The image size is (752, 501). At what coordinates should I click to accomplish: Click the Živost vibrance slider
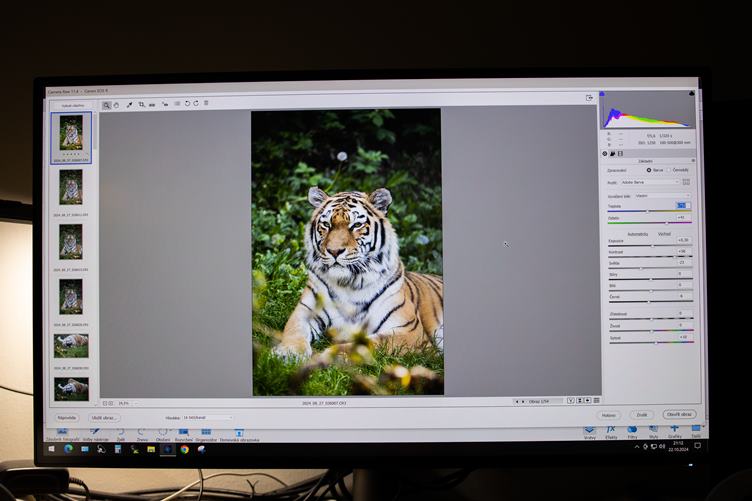pos(651,330)
